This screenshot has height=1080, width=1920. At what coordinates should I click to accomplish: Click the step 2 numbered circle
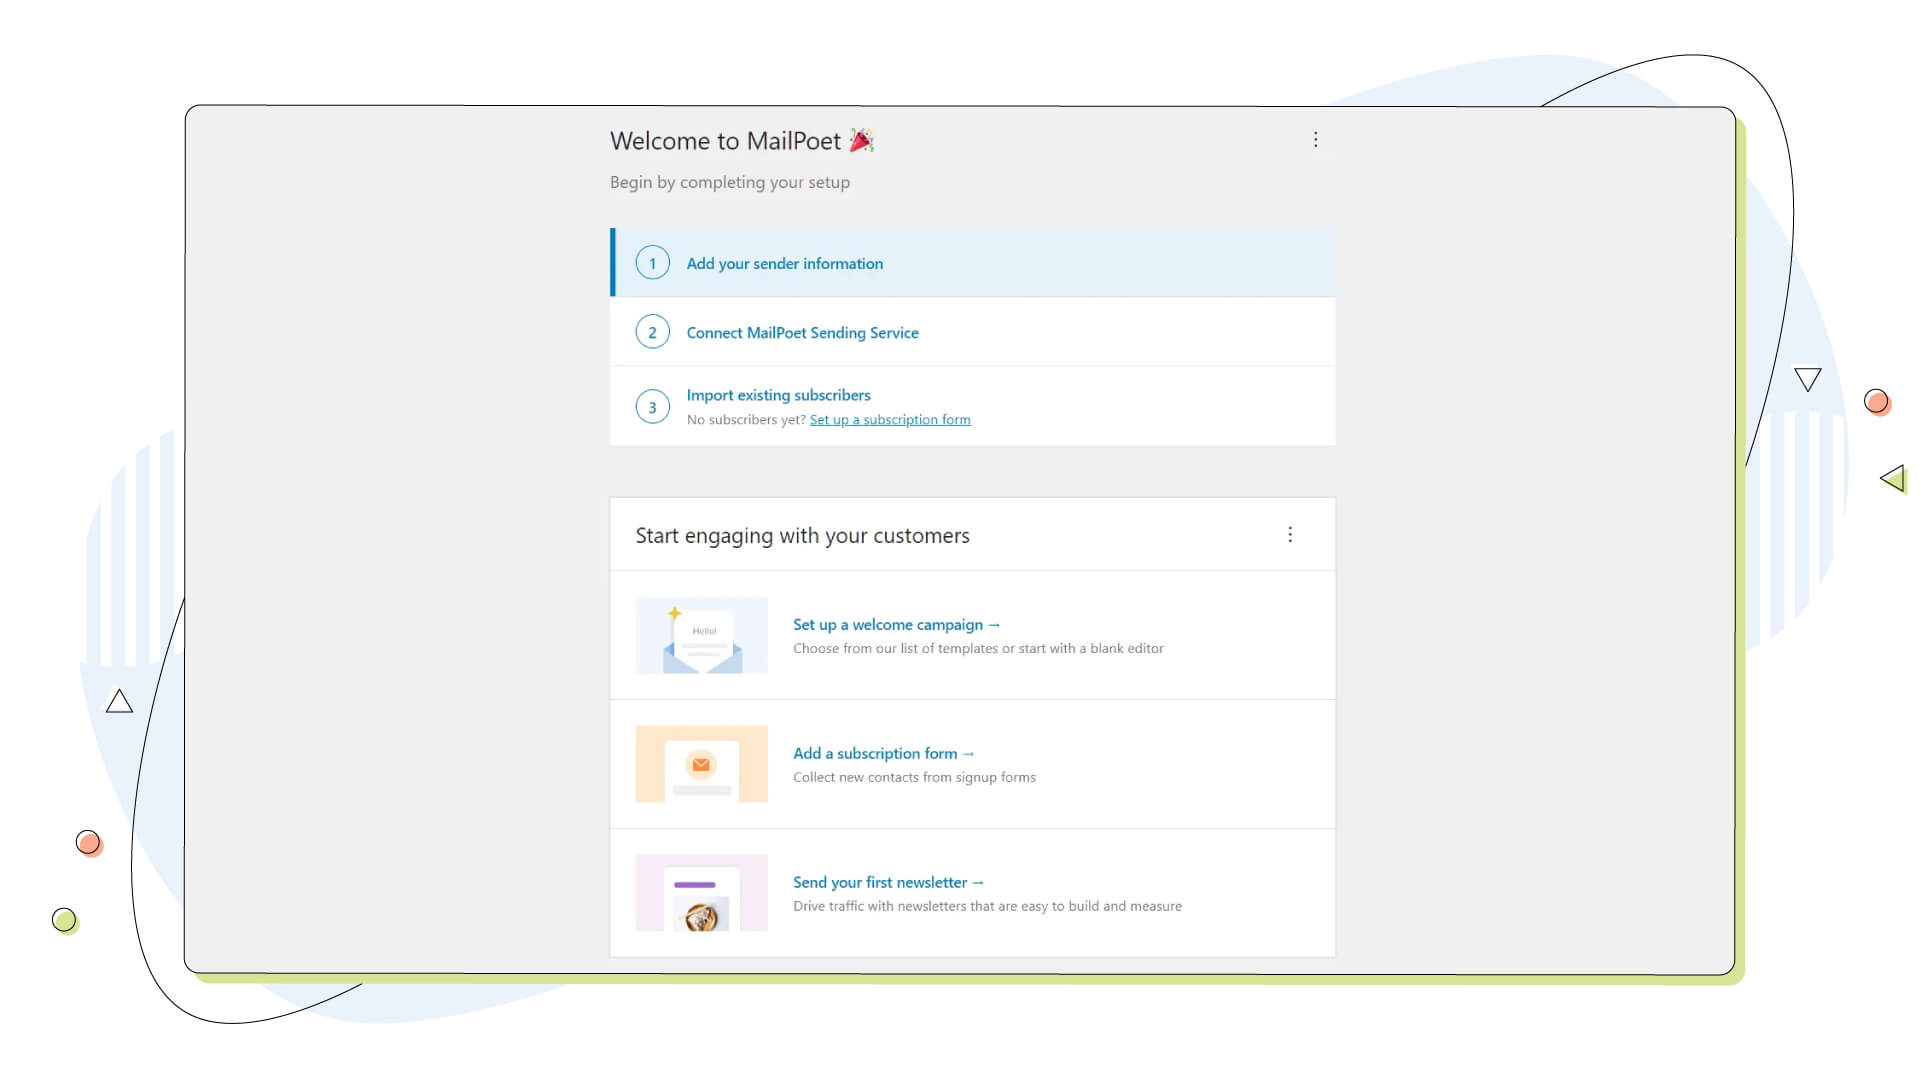(x=653, y=331)
